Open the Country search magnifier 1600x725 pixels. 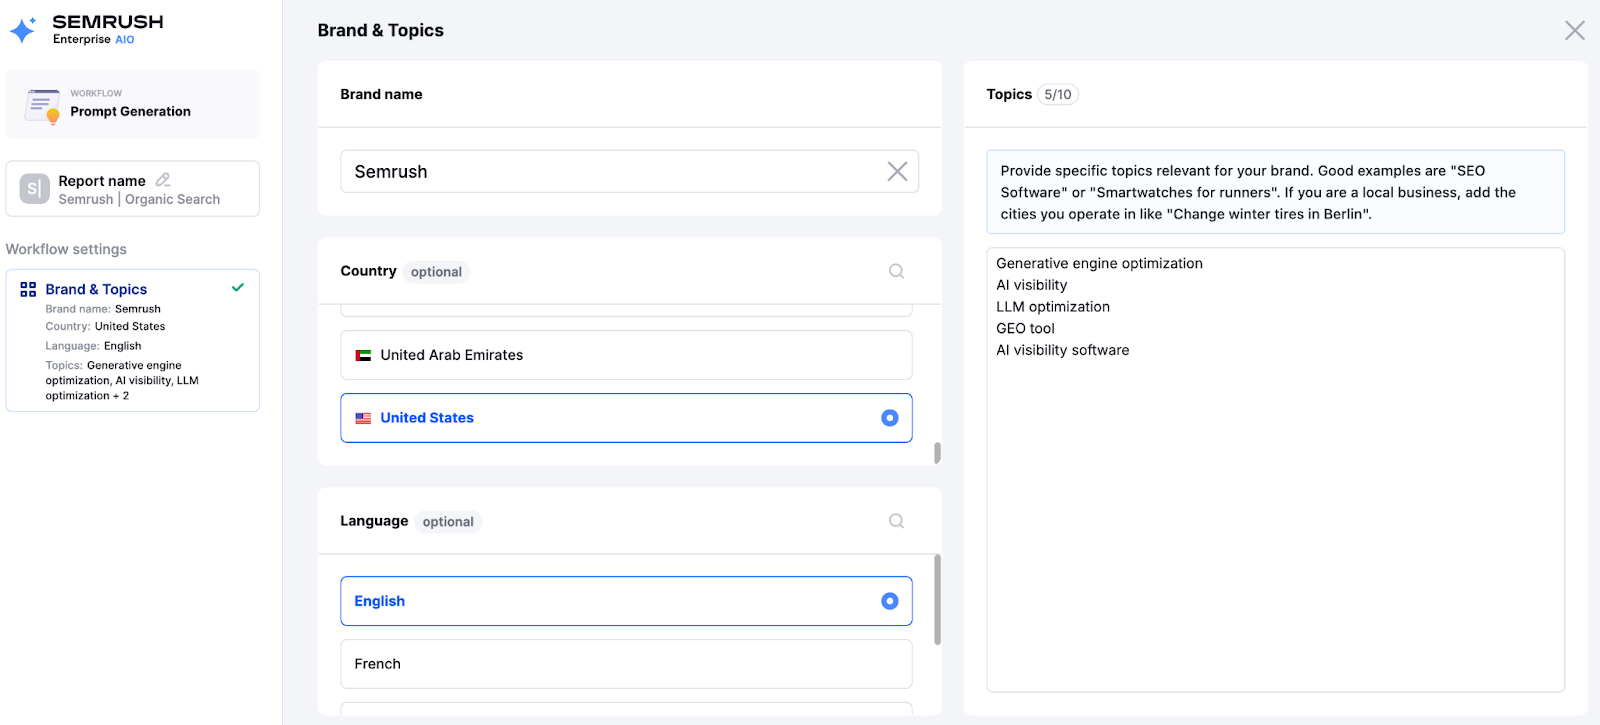pyautogui.click(x=896, y=271)
